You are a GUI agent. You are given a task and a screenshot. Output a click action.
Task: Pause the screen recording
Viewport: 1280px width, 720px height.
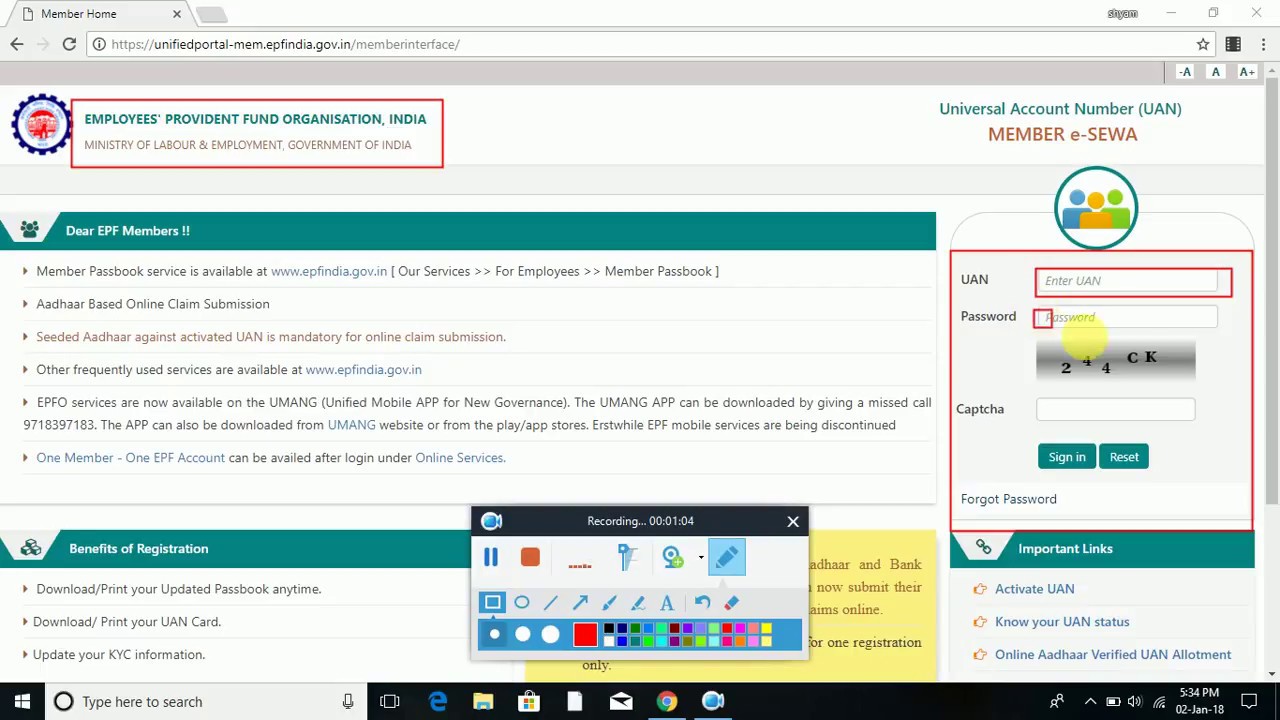(x=491, y=557)
